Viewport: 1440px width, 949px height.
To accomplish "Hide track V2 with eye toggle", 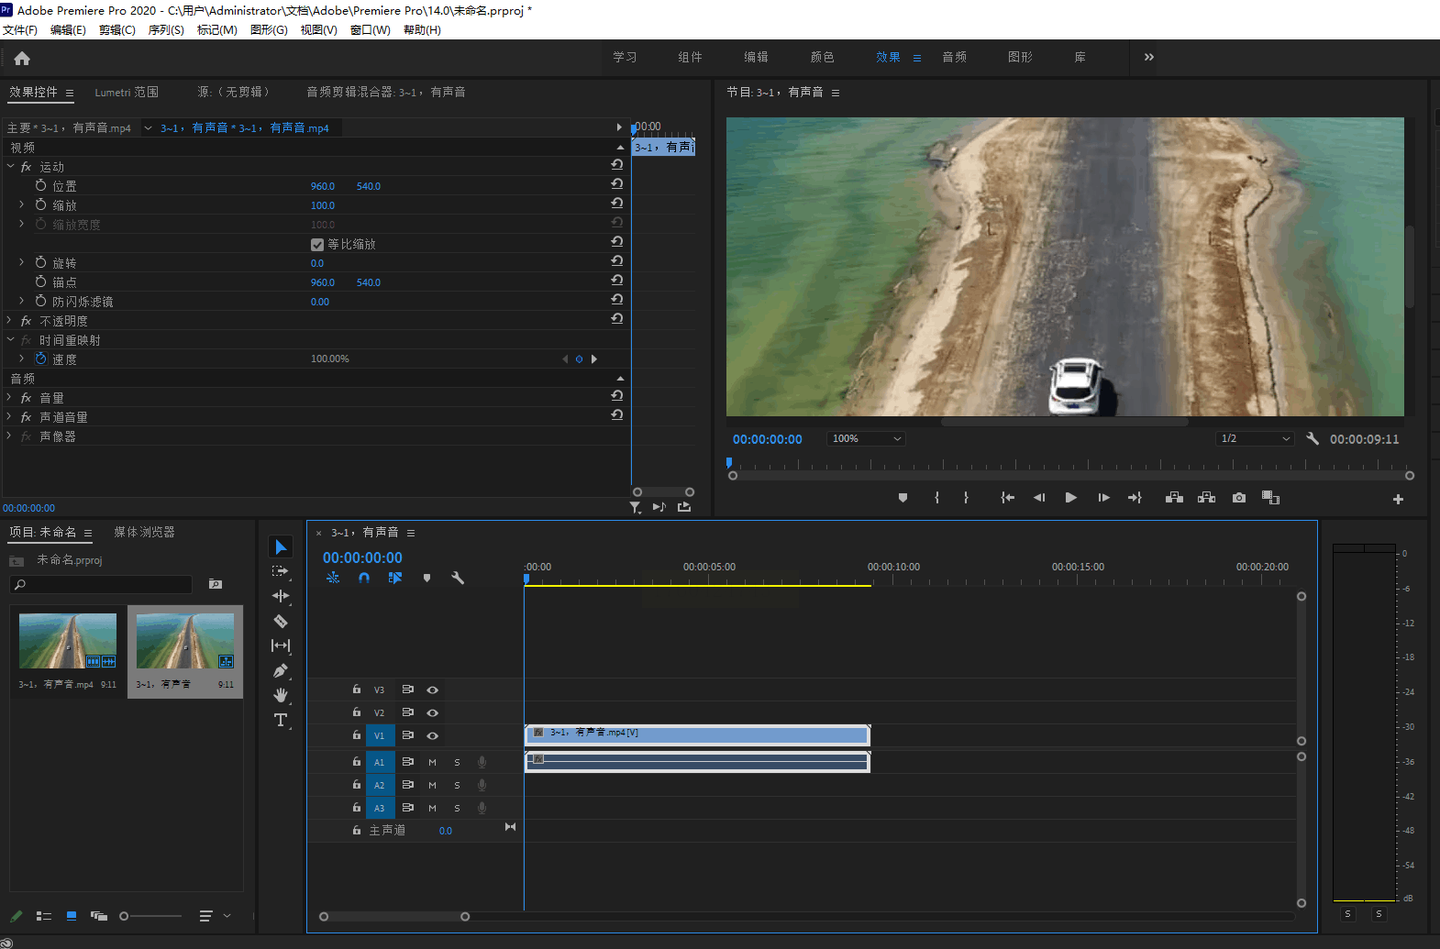I will (x=433, y=713).
